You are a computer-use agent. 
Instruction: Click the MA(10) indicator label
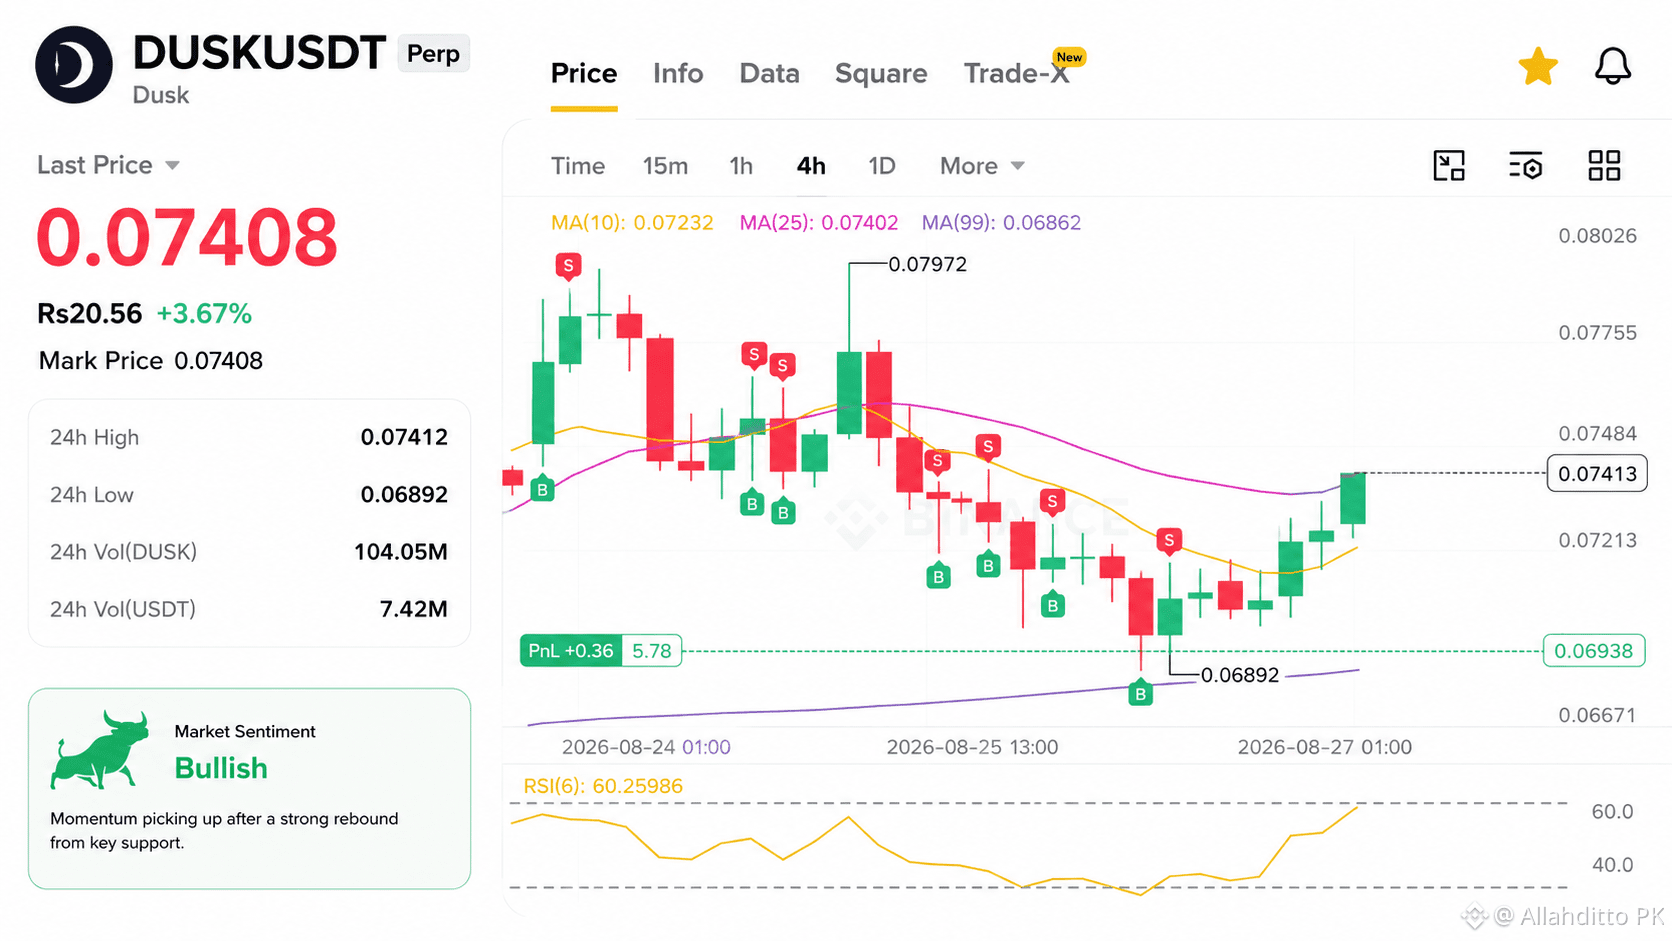pos(632,223)
